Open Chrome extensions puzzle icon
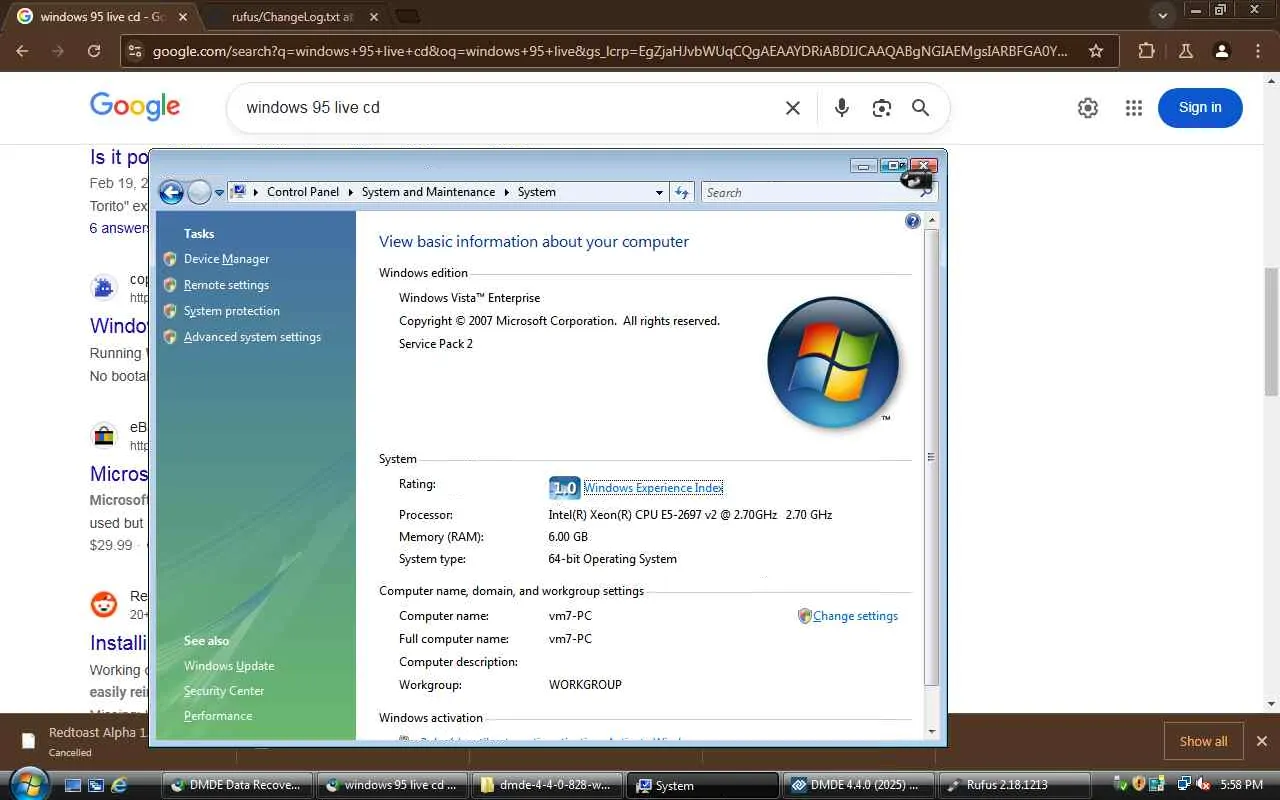The height and width of the screenshot is (800, 1280). 1147,51
